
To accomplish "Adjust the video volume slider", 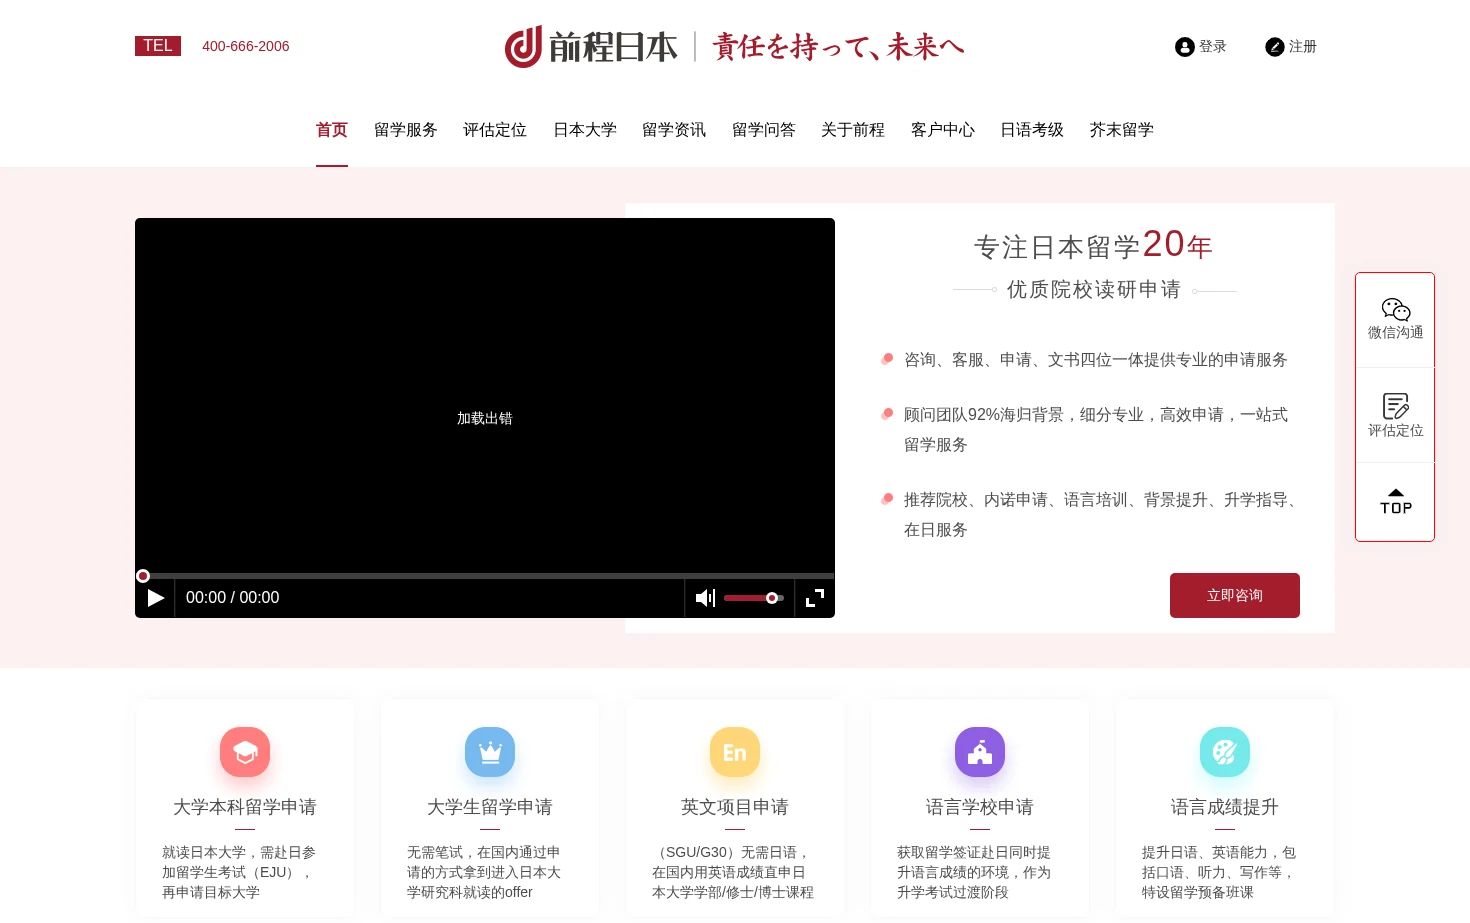I will coord(753,598).
